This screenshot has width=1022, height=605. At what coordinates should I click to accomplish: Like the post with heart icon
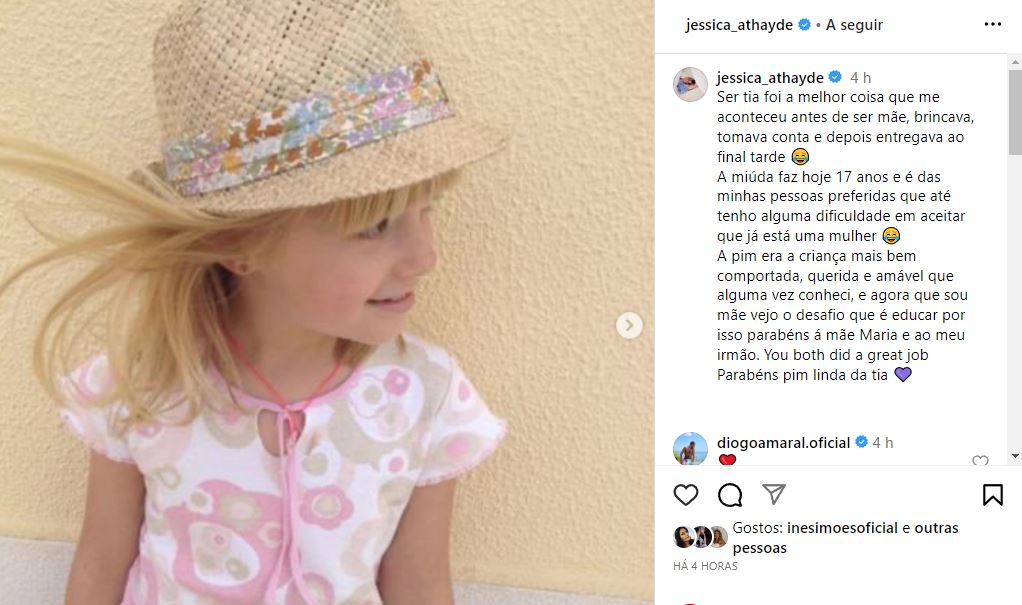coord(686,495)
